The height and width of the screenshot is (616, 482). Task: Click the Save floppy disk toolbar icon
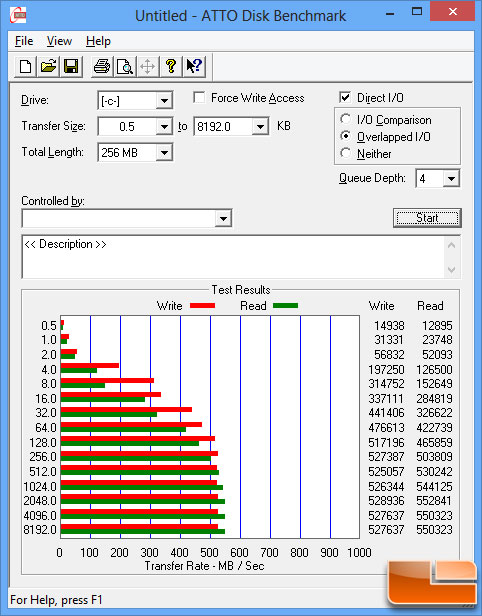point(71,66)
